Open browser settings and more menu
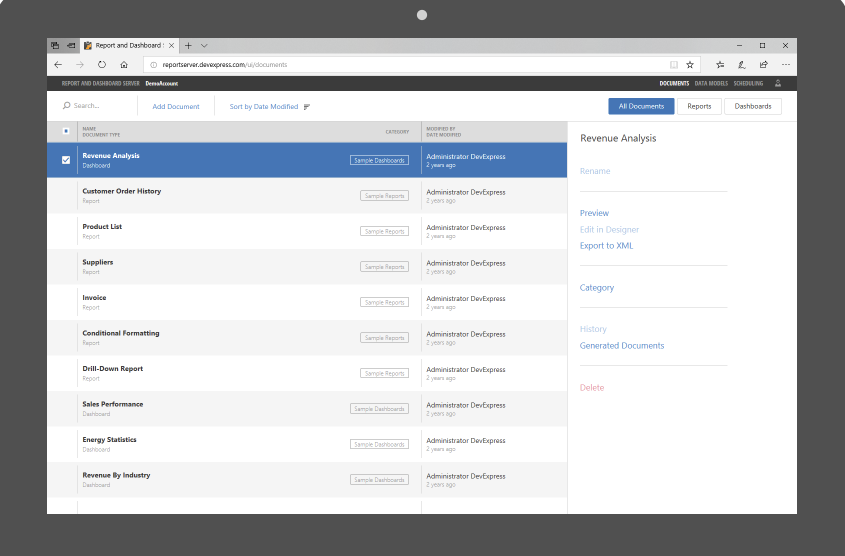This screenshot has height=556, width=845. pyautogui.click(x=786, y=65)
